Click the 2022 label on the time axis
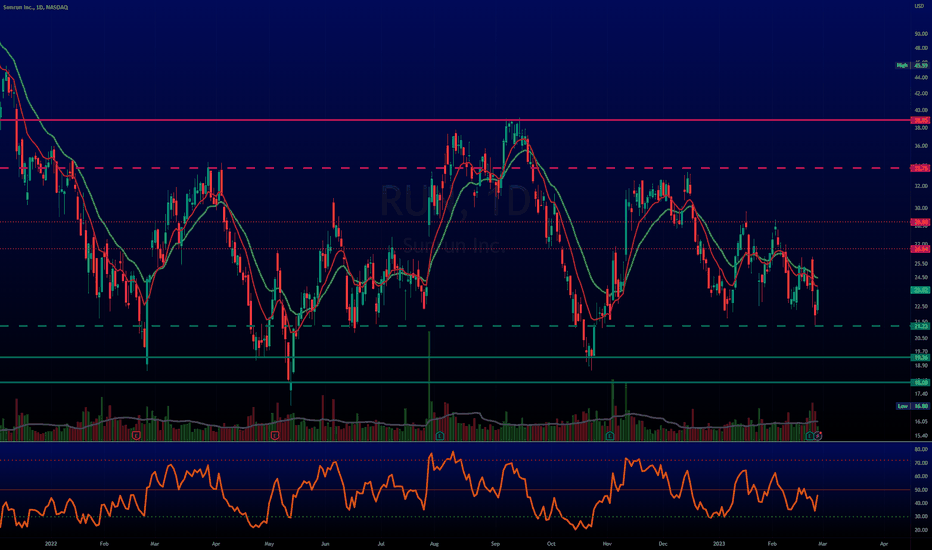This screenshot has height=550, width=932. point(51,543)
